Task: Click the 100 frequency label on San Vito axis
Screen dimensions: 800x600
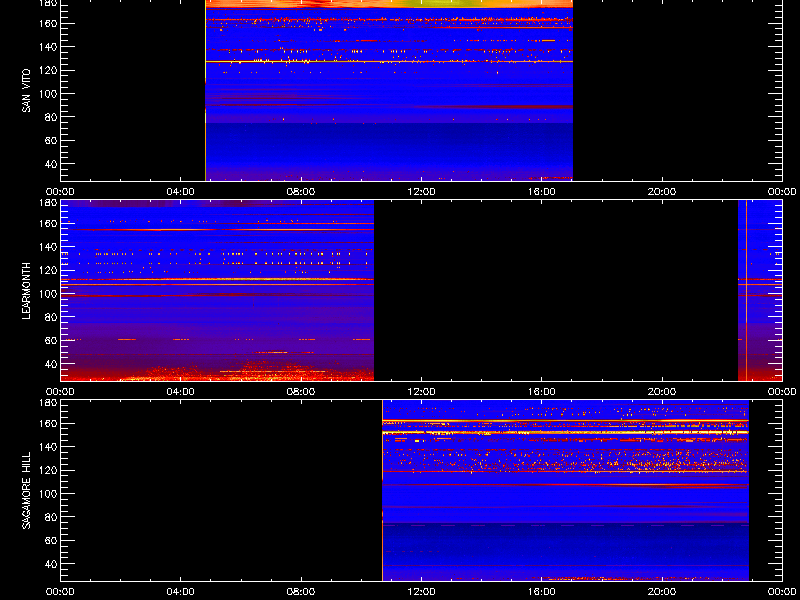Action: tap(49, 94)
